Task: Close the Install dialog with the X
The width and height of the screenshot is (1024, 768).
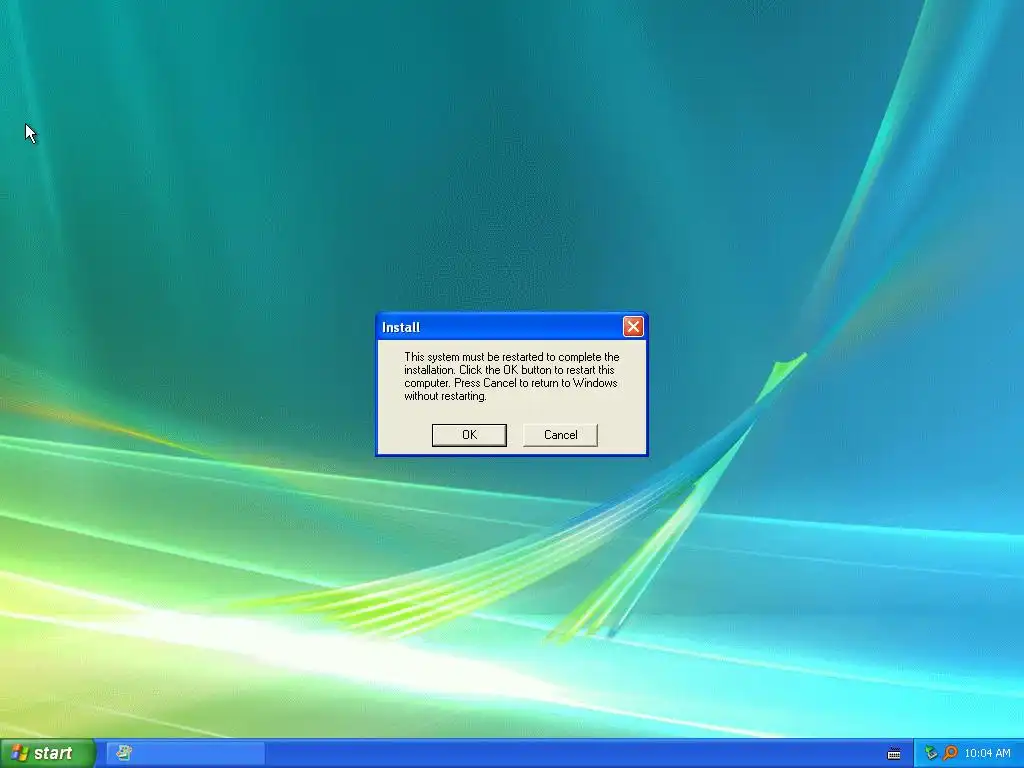Action: click(x=633, y=327)
